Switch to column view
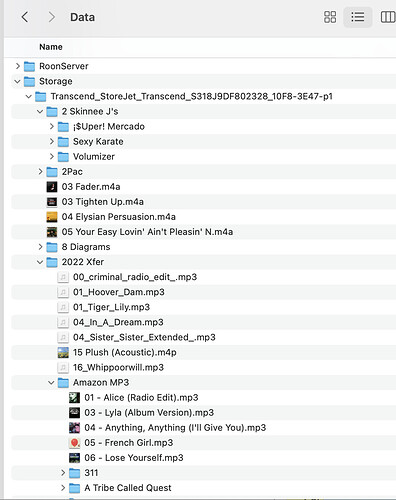The height and width of the screenshot is (500, 396). click(x=388, y=17)
